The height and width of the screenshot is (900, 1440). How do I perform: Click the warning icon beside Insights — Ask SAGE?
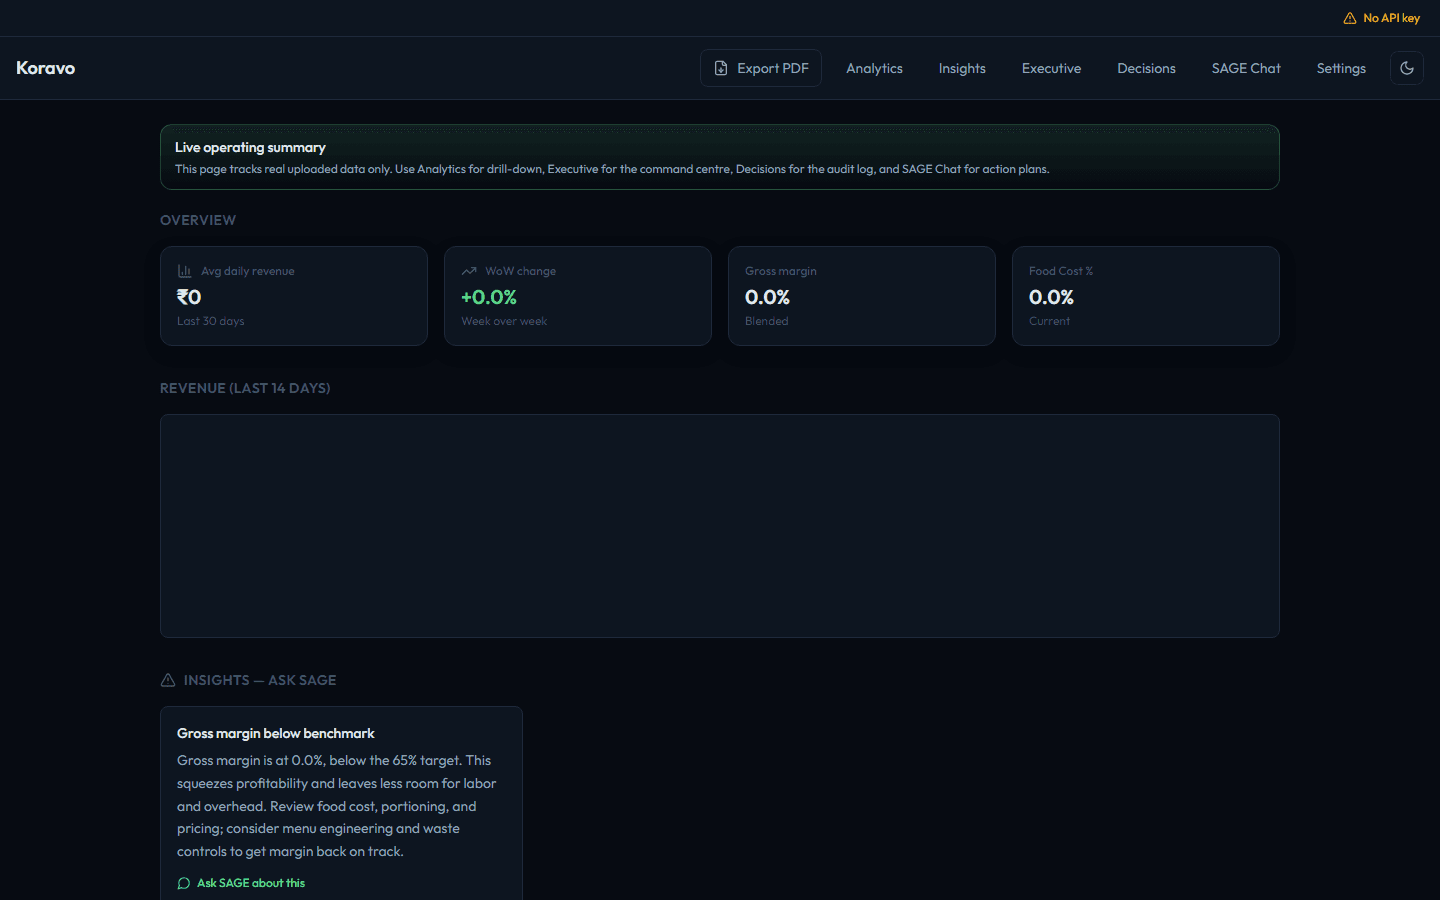[x=168, y=680]
